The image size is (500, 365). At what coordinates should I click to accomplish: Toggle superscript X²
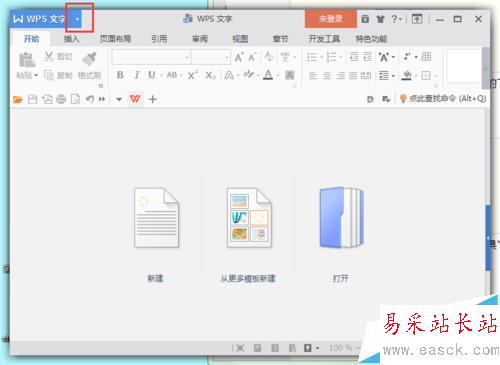pyautogui.click(x=193, y=75)
